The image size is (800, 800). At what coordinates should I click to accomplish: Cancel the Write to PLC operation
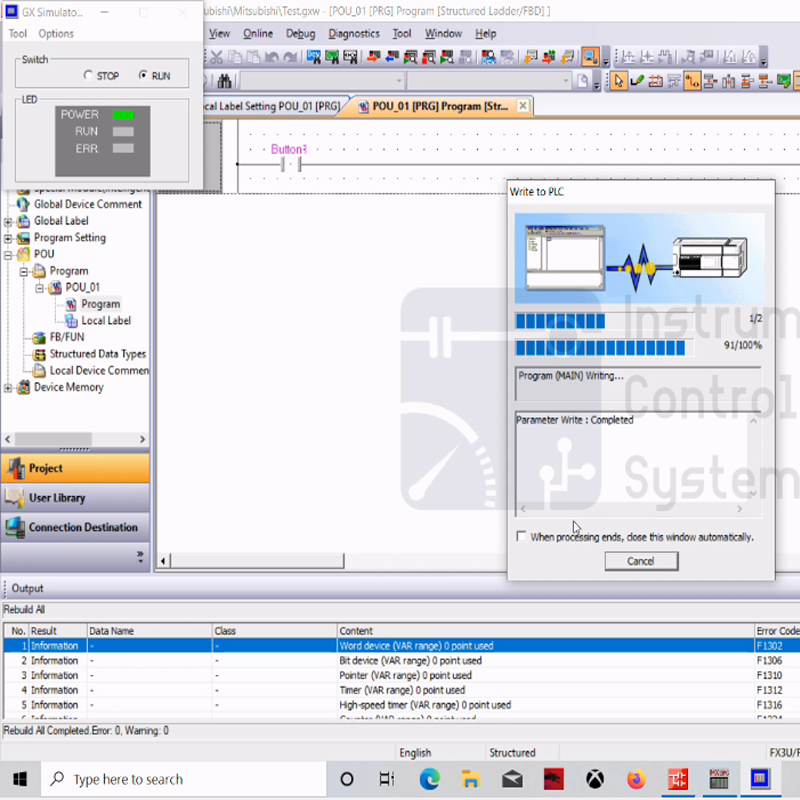pos(640,561)
